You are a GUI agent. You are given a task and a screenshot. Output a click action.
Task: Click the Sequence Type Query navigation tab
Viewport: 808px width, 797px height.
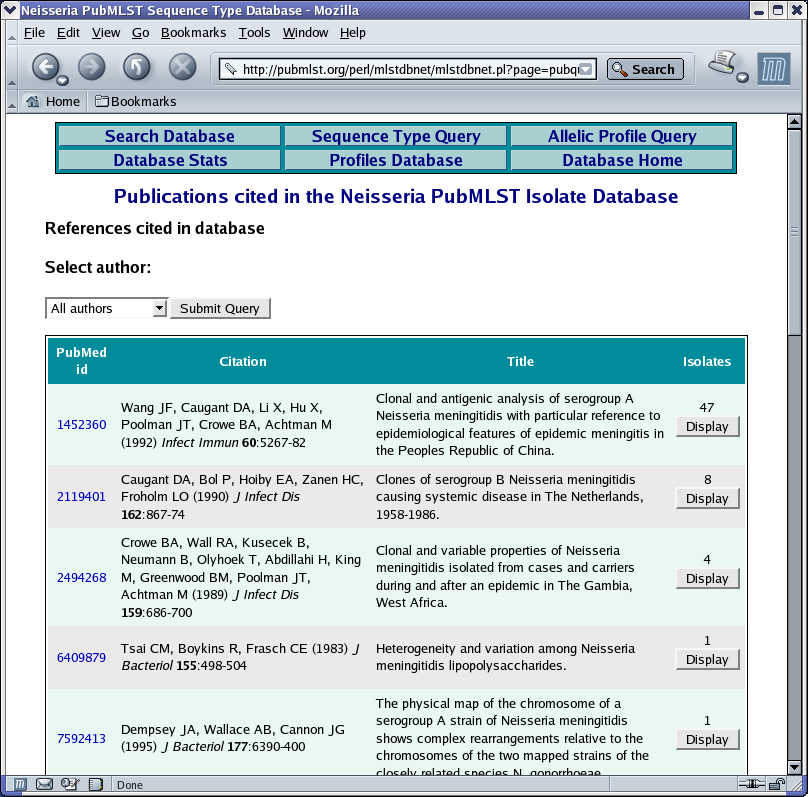pyautogui.click(x=396, y=136)
